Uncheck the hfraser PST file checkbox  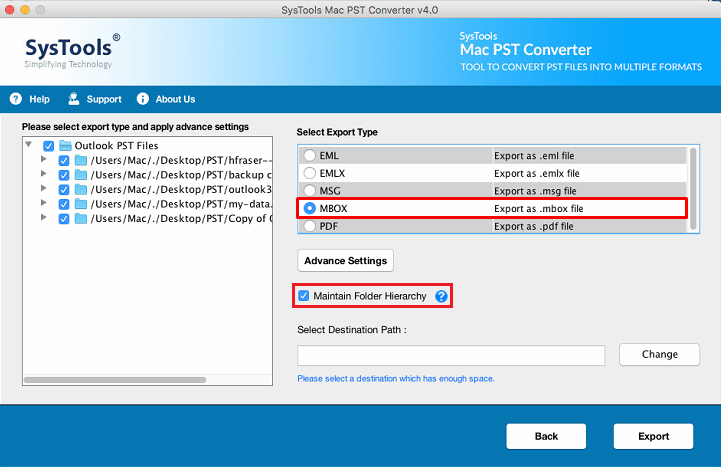click(64, 161)
